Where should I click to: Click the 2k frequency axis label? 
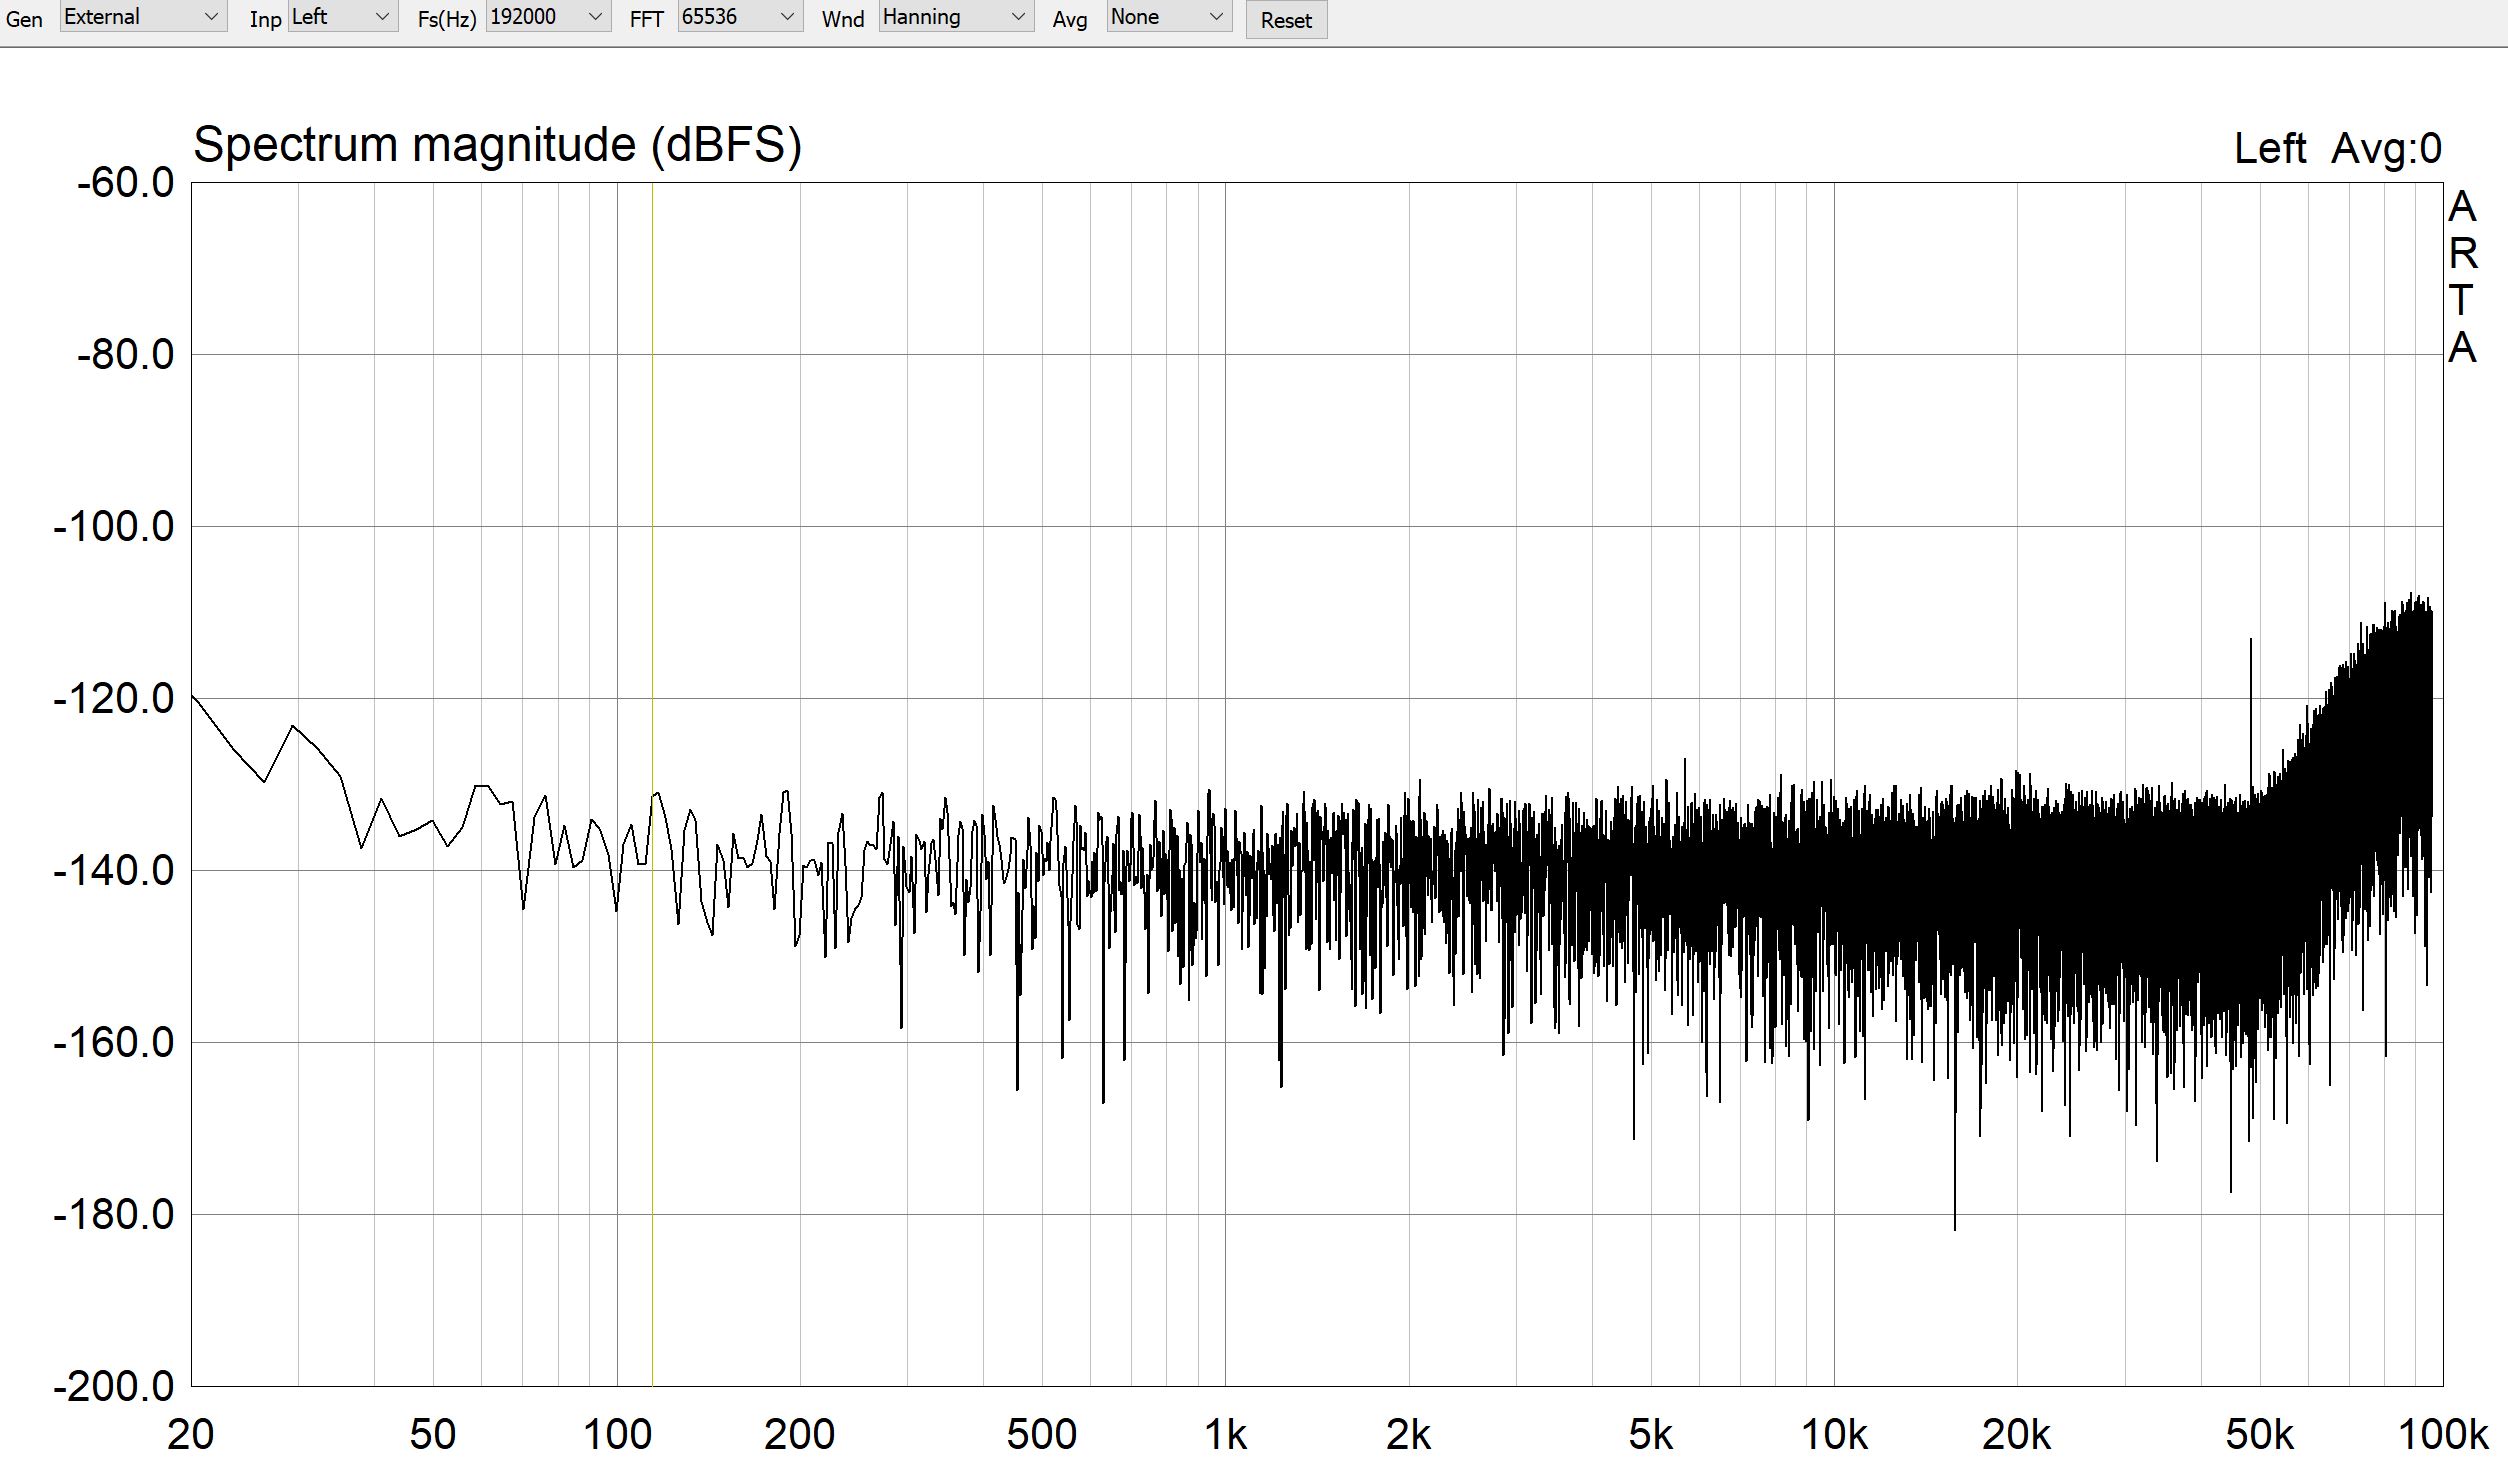[1408, 1435]
